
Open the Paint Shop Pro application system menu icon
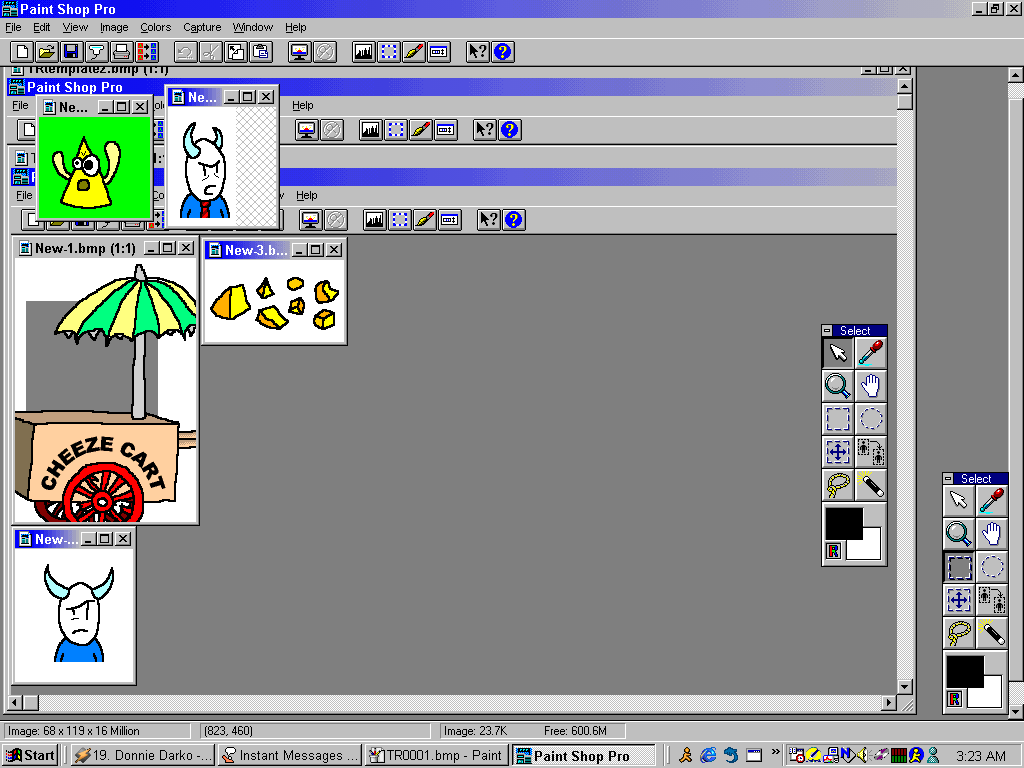10,9
